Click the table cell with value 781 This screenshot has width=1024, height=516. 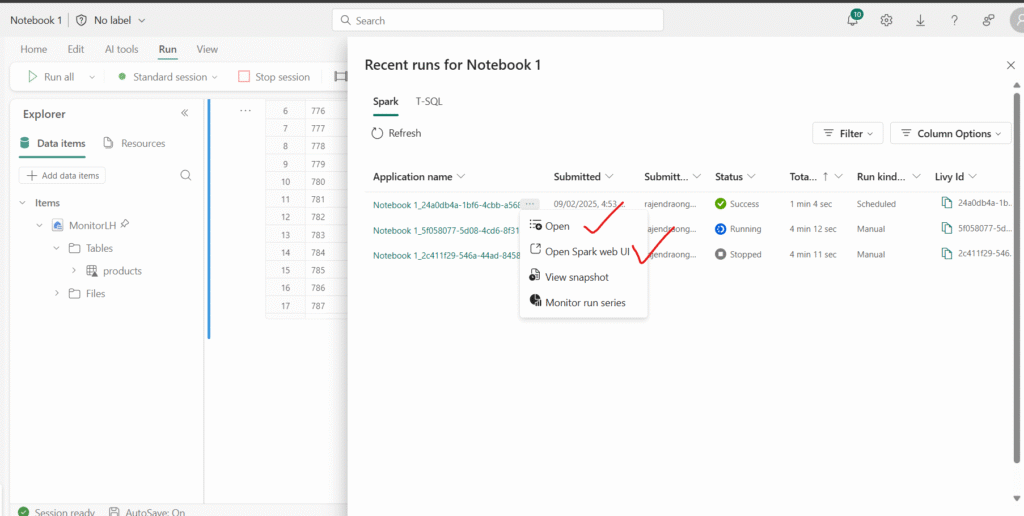tap(318, 199)
